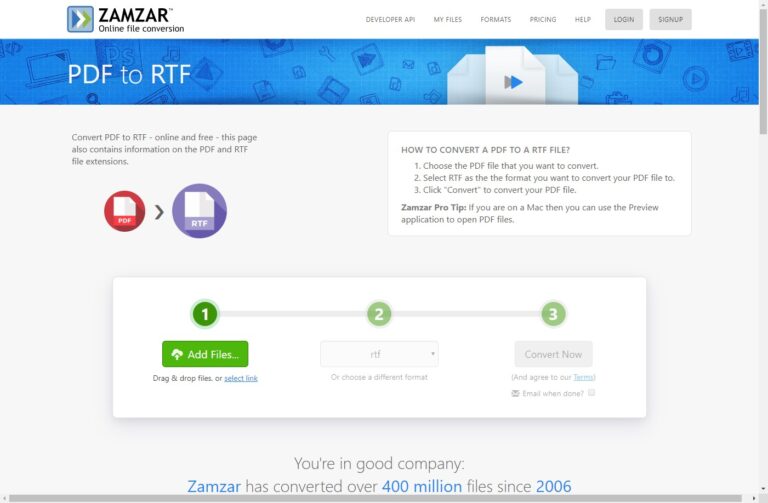Viewport: 768px width, 503px height.
Task: Click the 'Zamzar Pro Tip:' text
Action: point(433,208)
